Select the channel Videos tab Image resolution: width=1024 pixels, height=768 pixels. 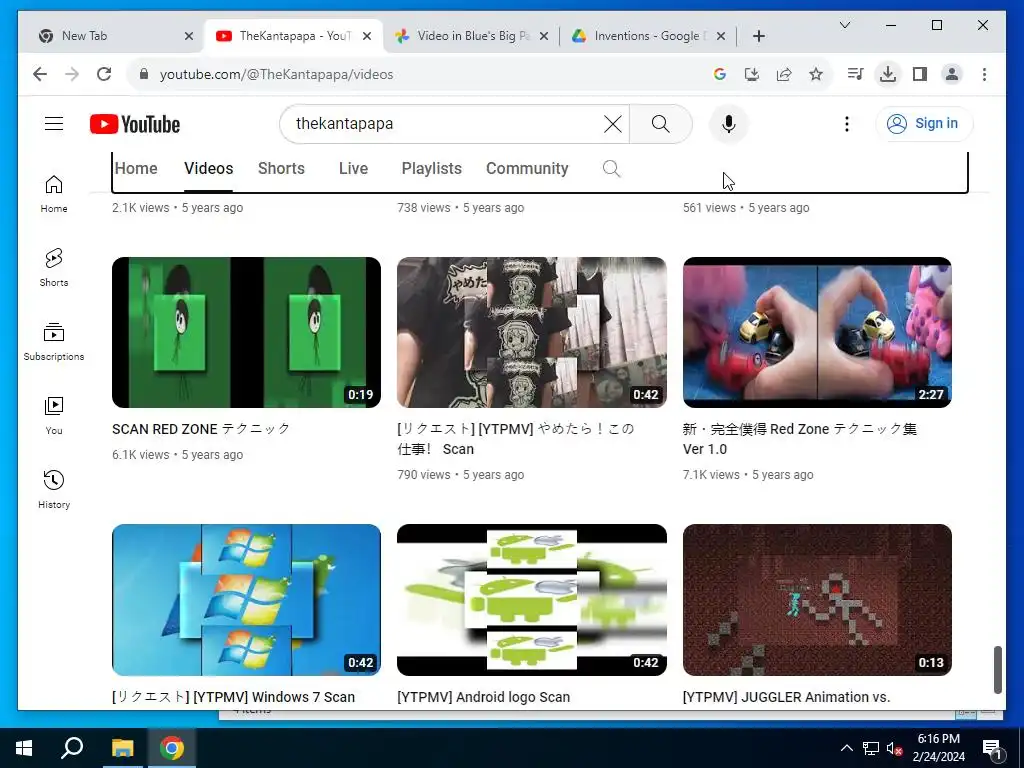(x=208, y=168)
